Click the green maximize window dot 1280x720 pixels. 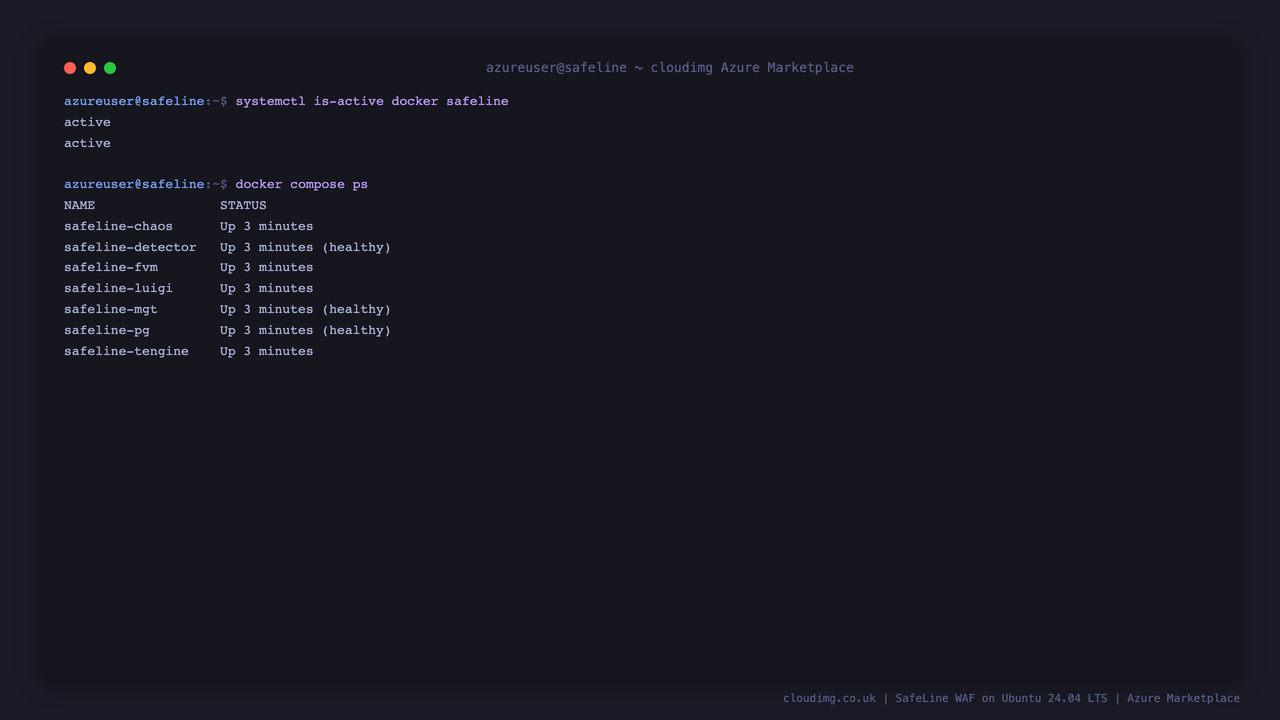[x=110, y=68]
